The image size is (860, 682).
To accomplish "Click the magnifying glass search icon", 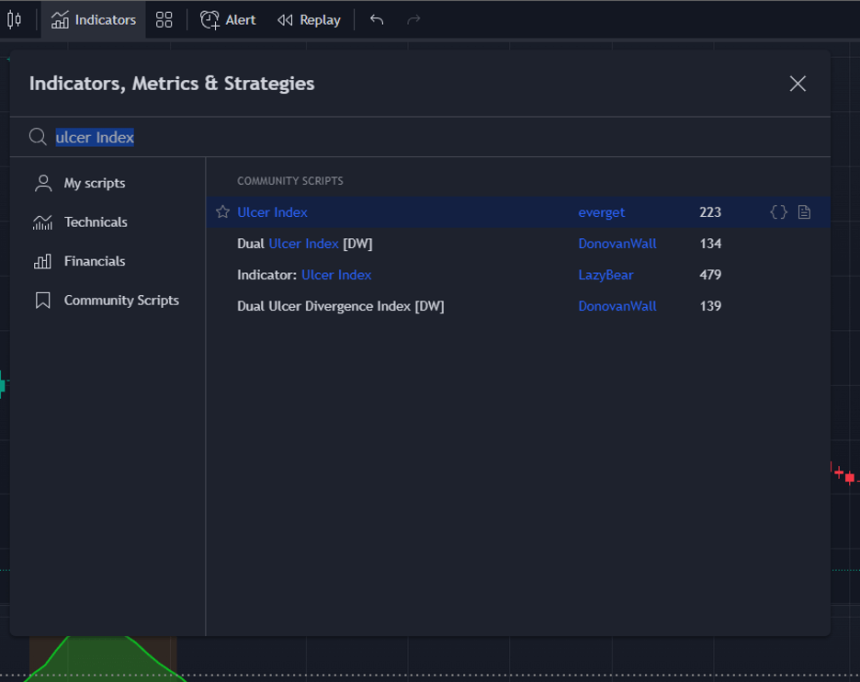I will 38,137.
